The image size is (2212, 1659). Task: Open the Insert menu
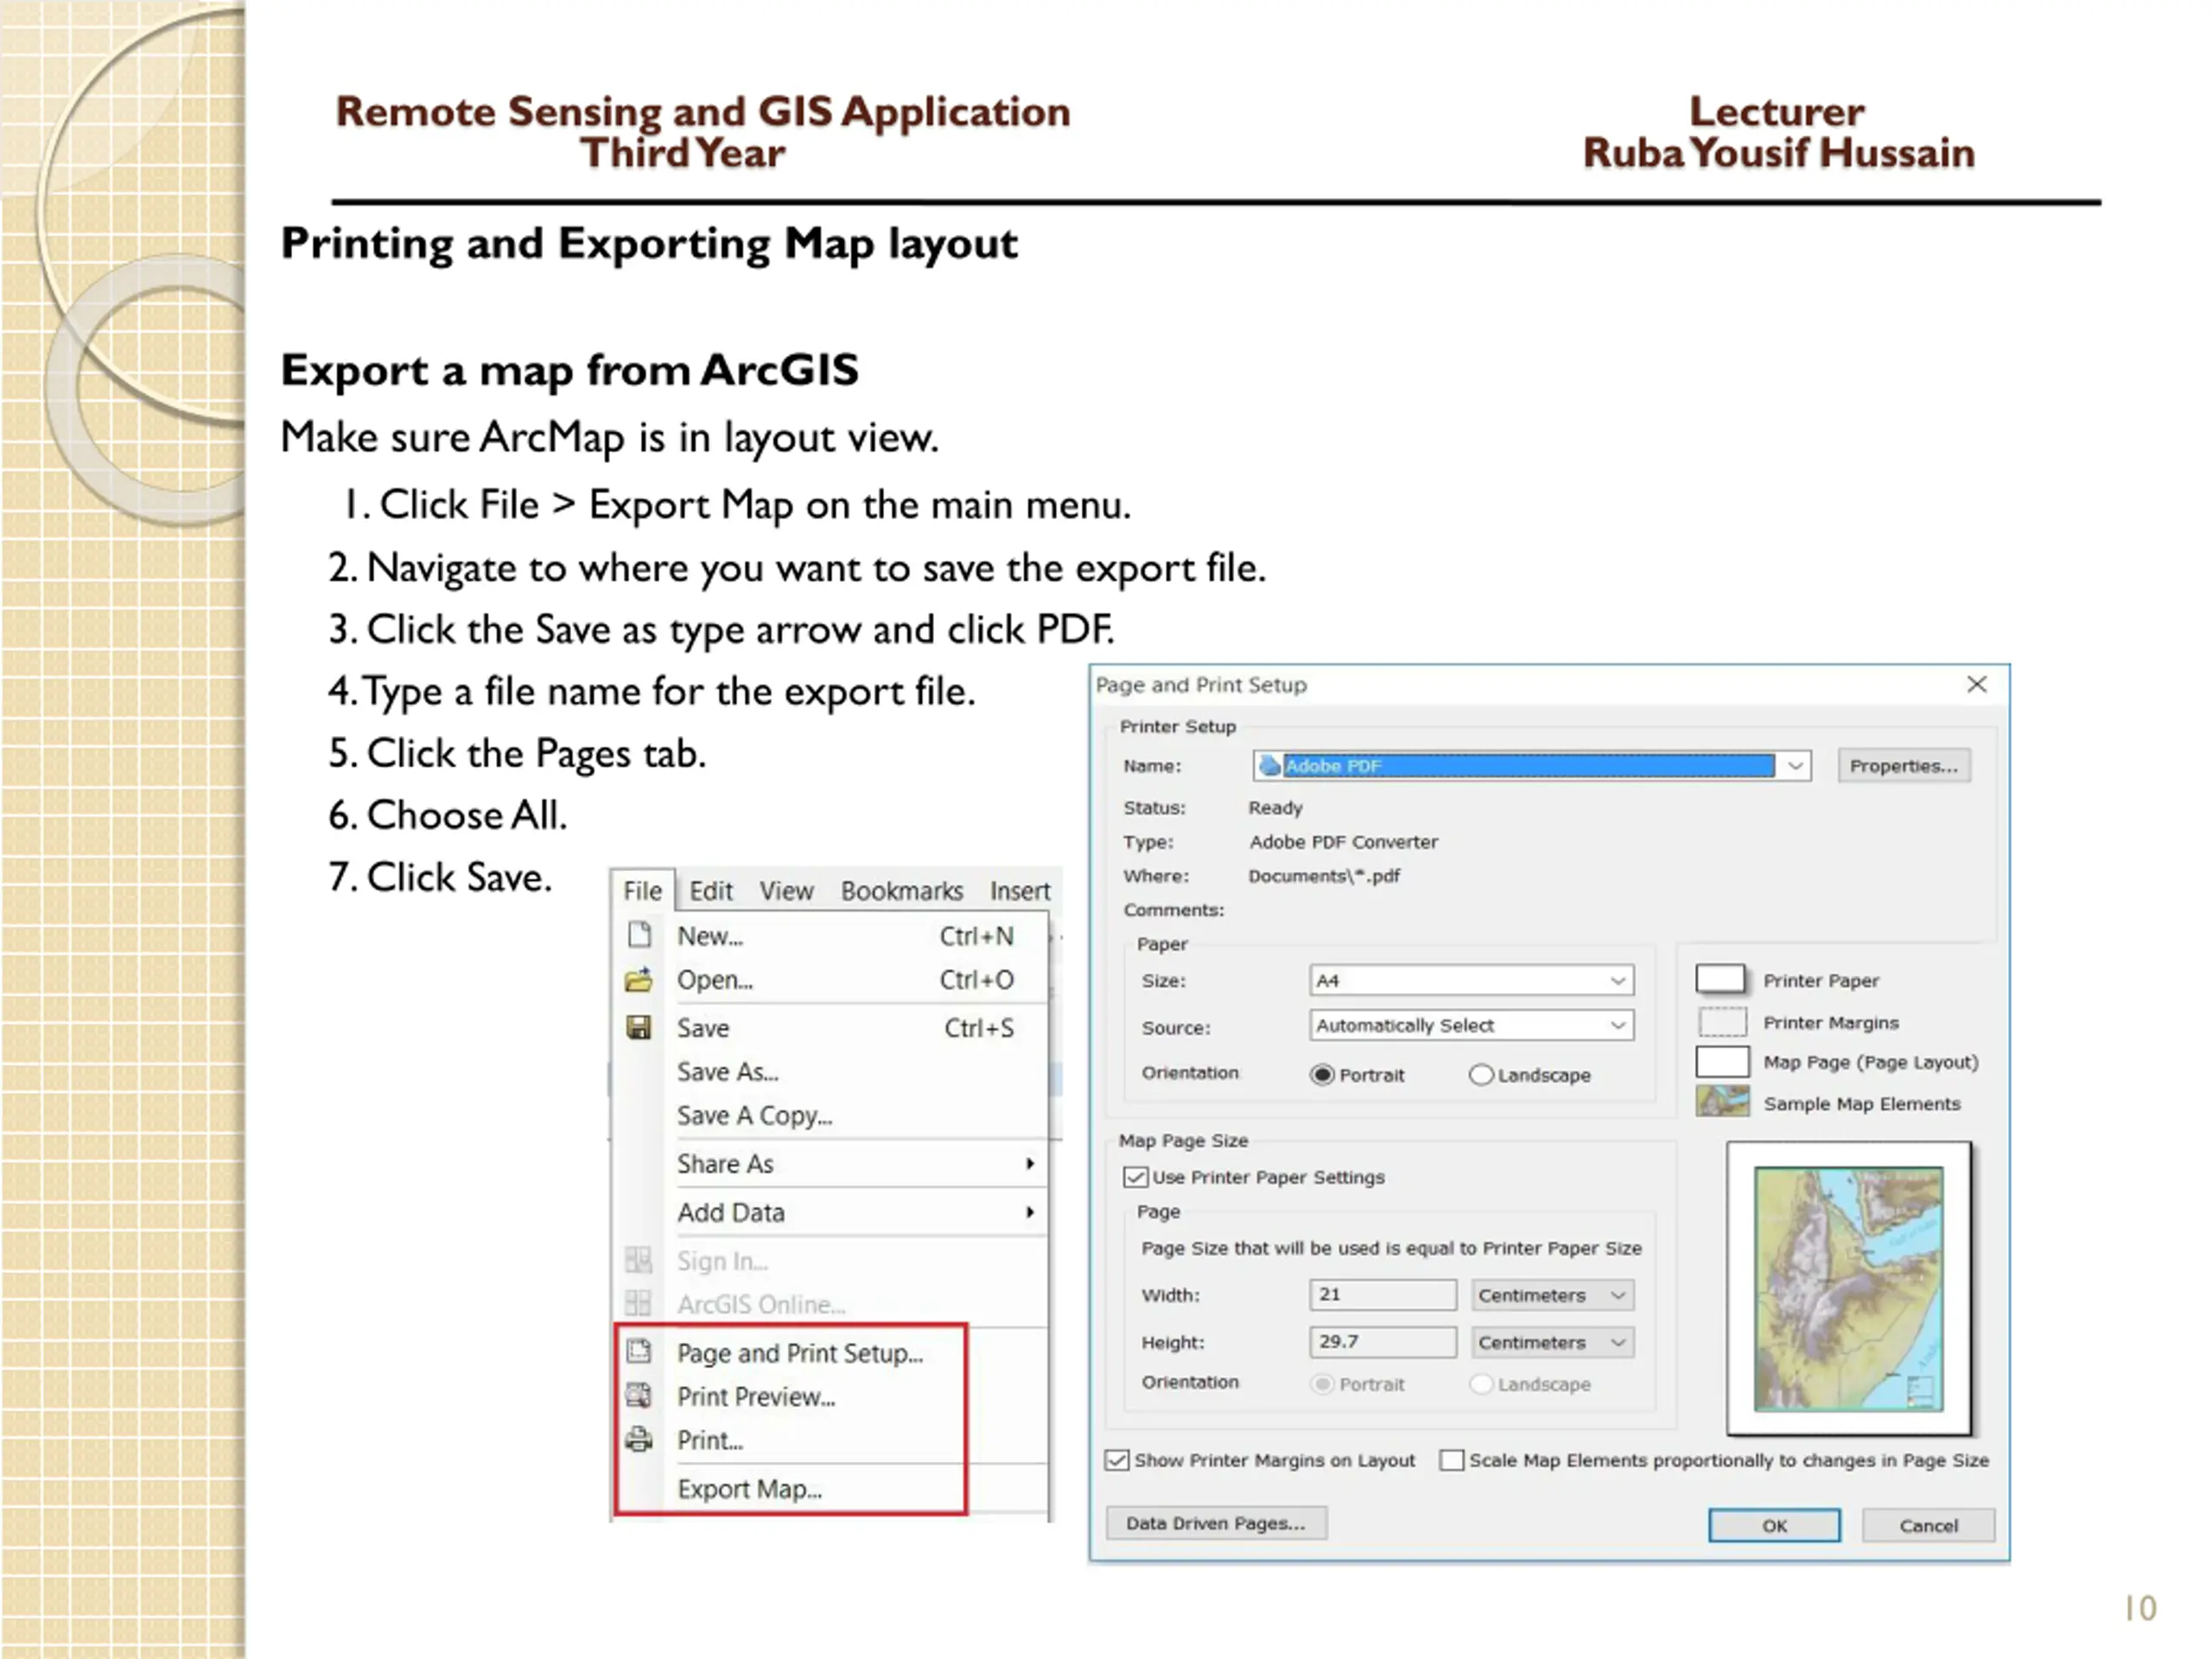click(1020, 890)
